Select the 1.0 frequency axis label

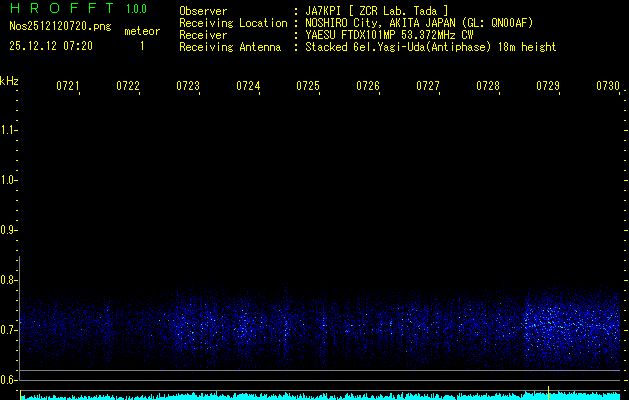(x=9, y=180)
